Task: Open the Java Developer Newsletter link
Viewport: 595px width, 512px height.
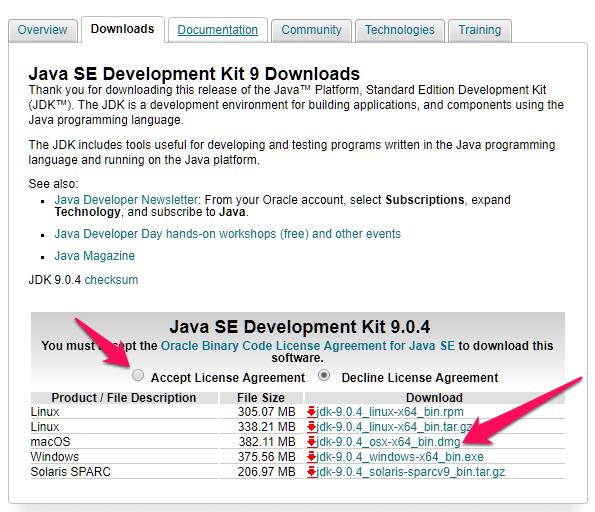Action: point(126,200)
